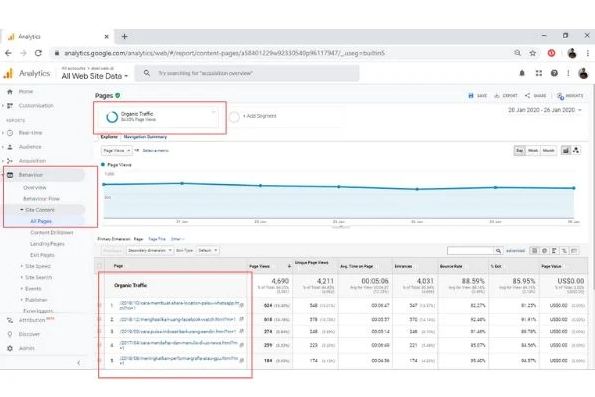Open the notifications bell icon
The width and height of the screenshot is (595, 397).
(x=522, y=73)
